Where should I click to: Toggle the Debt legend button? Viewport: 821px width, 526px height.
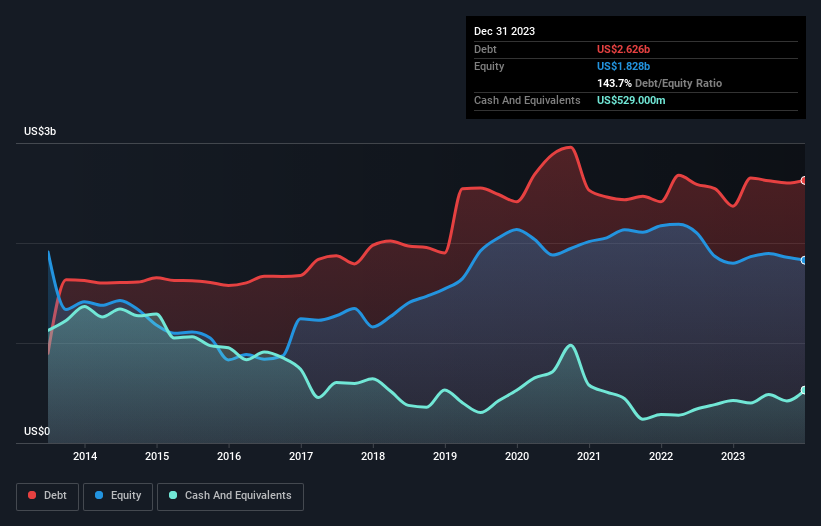point(48,496)
